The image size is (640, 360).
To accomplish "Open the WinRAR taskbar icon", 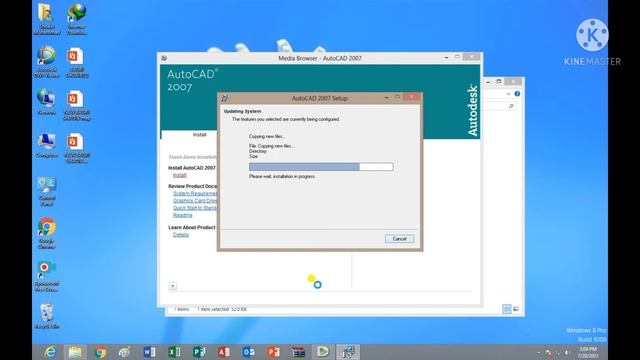I will (x=298, y=352).
